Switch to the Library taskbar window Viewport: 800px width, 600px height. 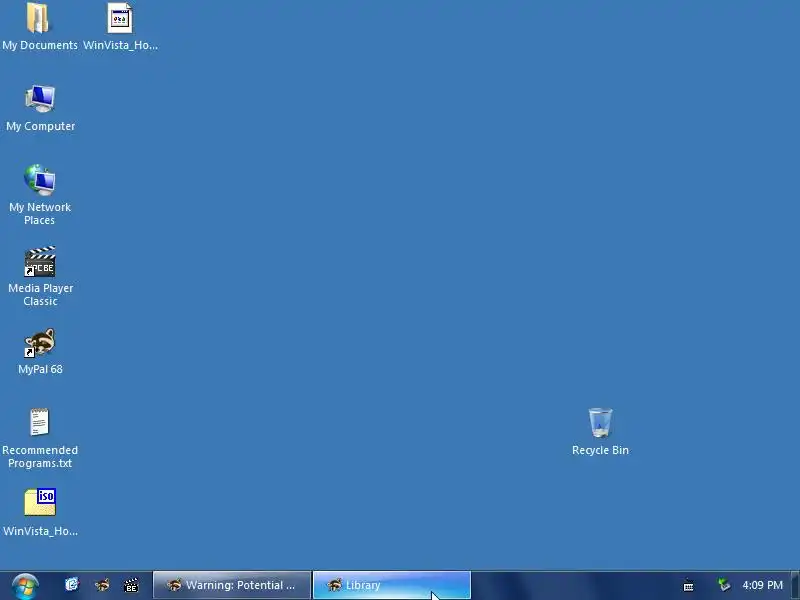[392, 585]
